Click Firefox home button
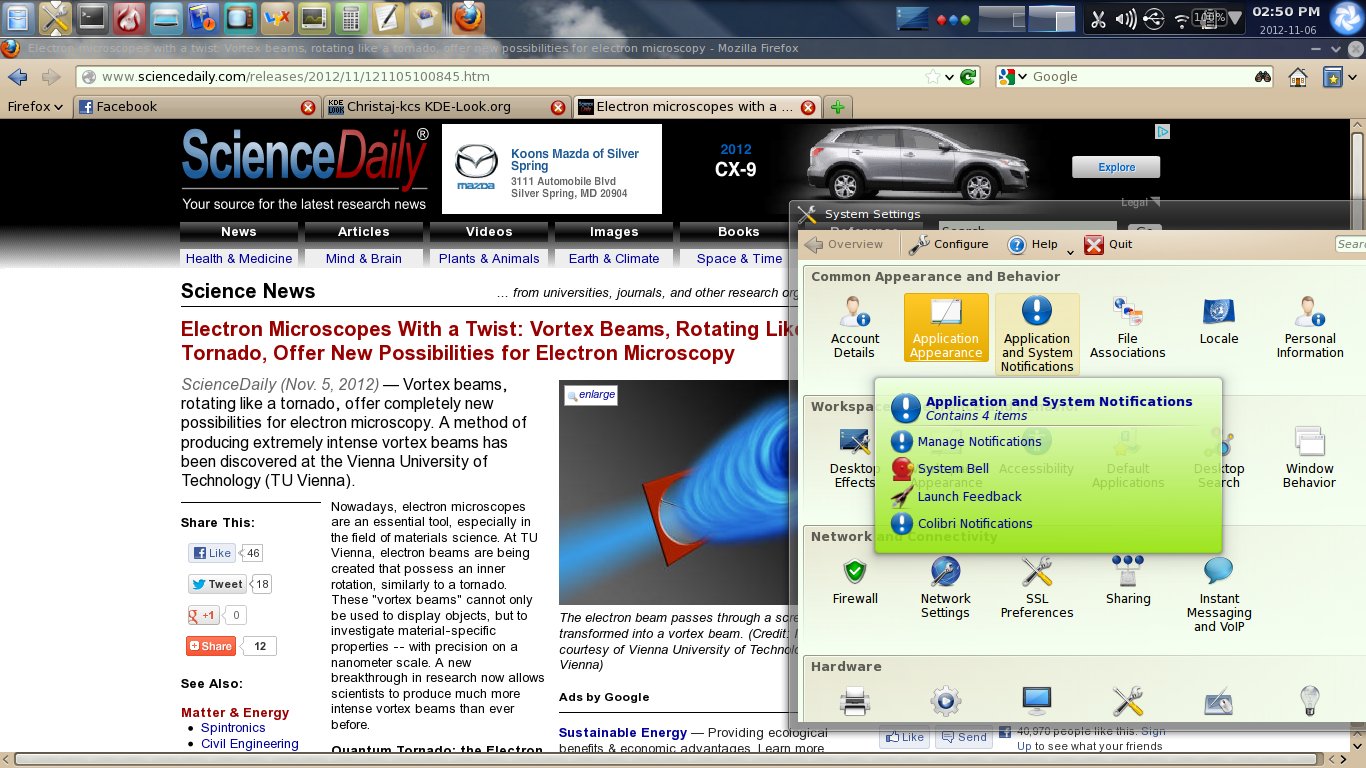Screen dimensions: 1366x768 pyautogui.click(x=1298, y=77)
